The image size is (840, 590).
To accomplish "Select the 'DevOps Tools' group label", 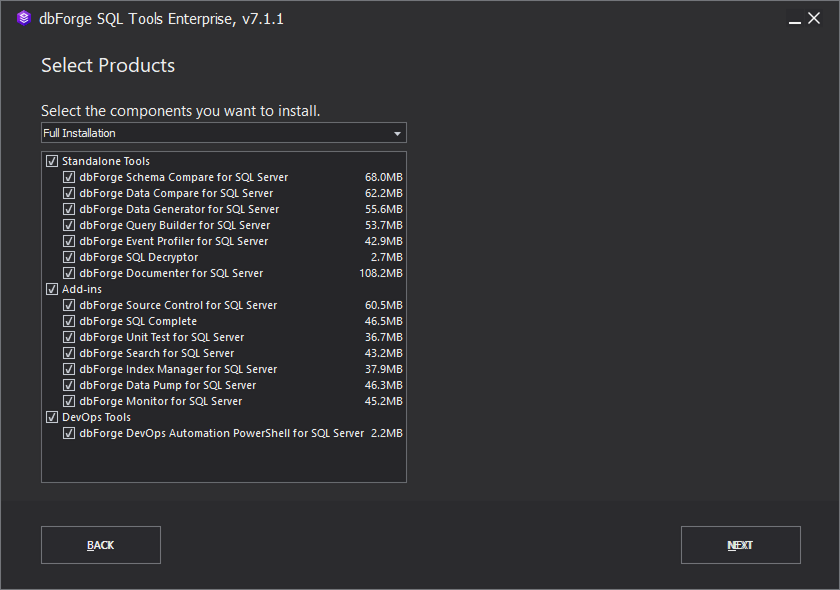I will (x=96, y=417).
